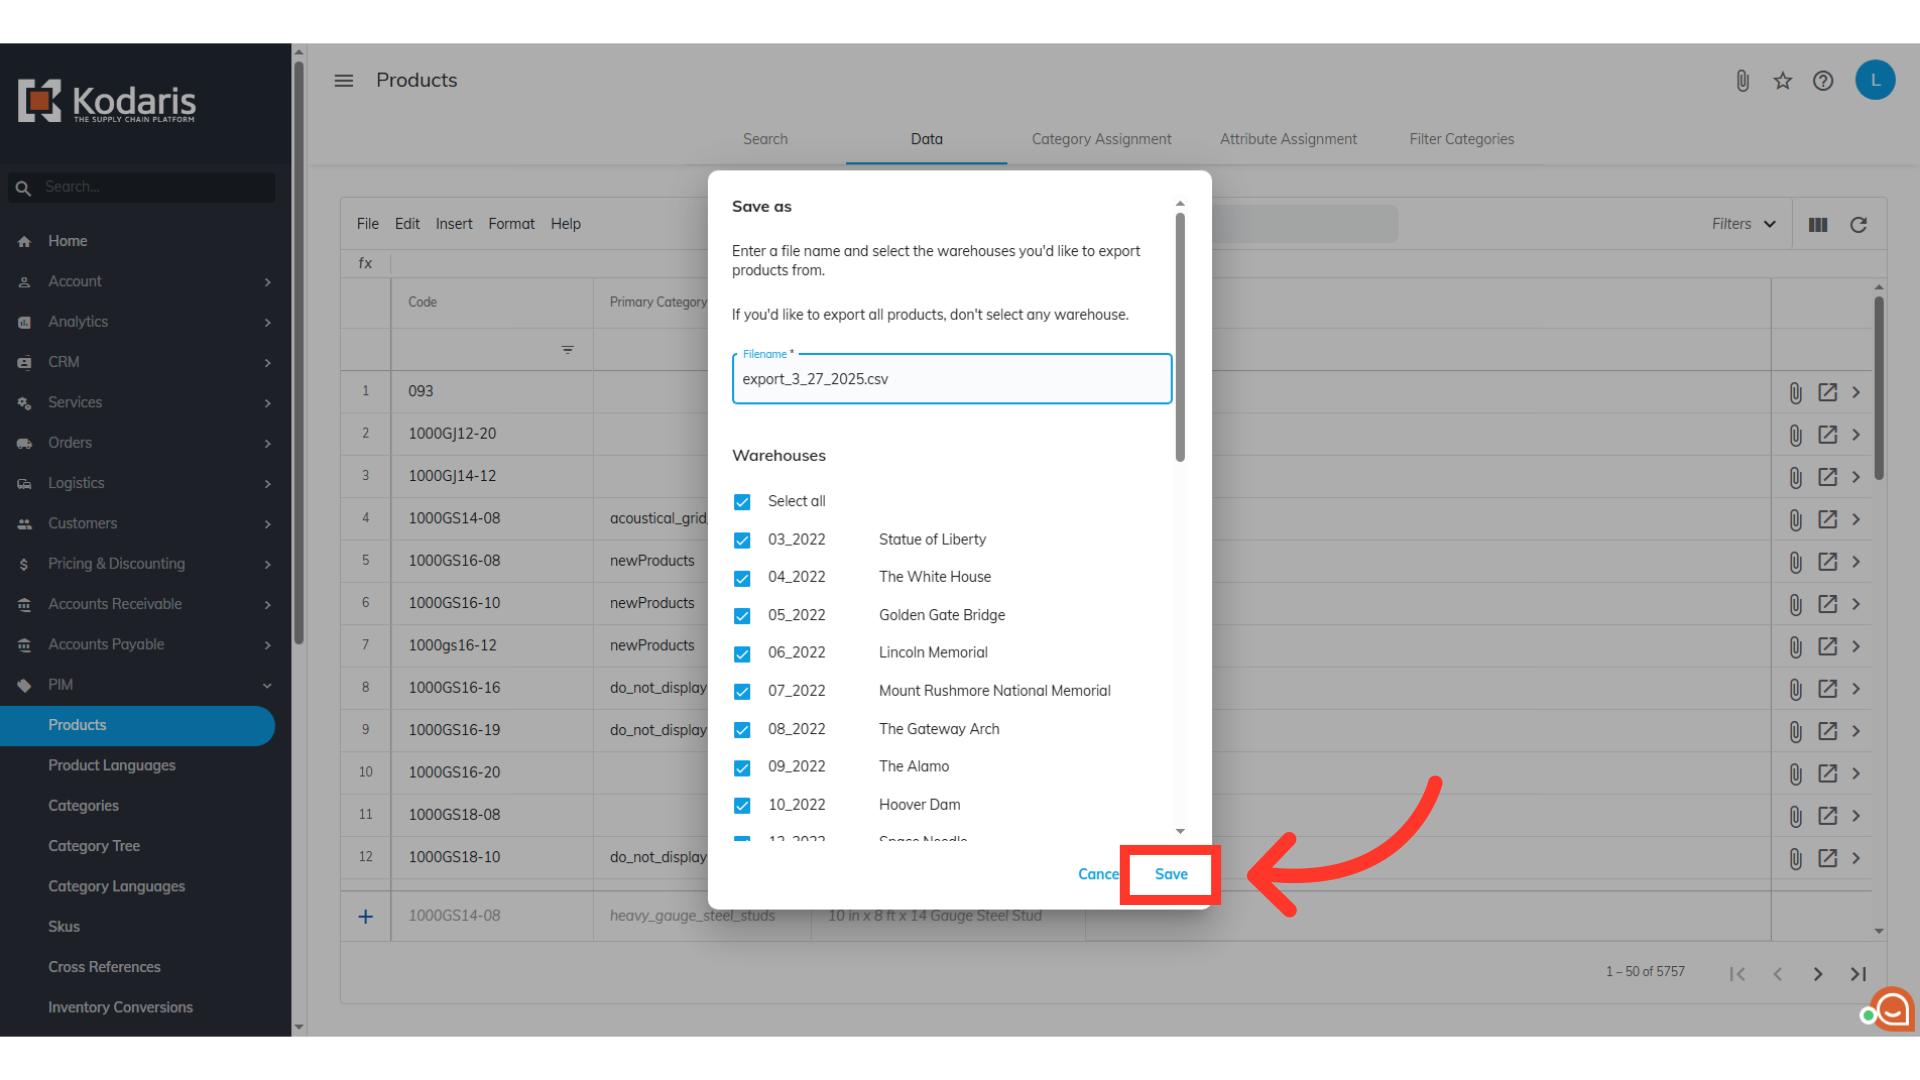Viewport: 1920px width, 1080px height.
Task: Click the Save button in dialog
Action: click(x=1170, y=874)
